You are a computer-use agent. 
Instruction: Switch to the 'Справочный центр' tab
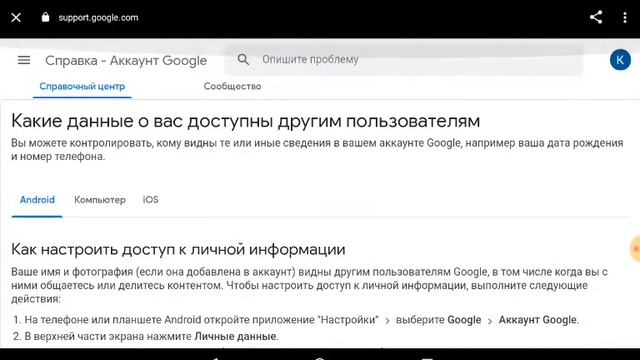pyautogui.click(x=82, y=87)
